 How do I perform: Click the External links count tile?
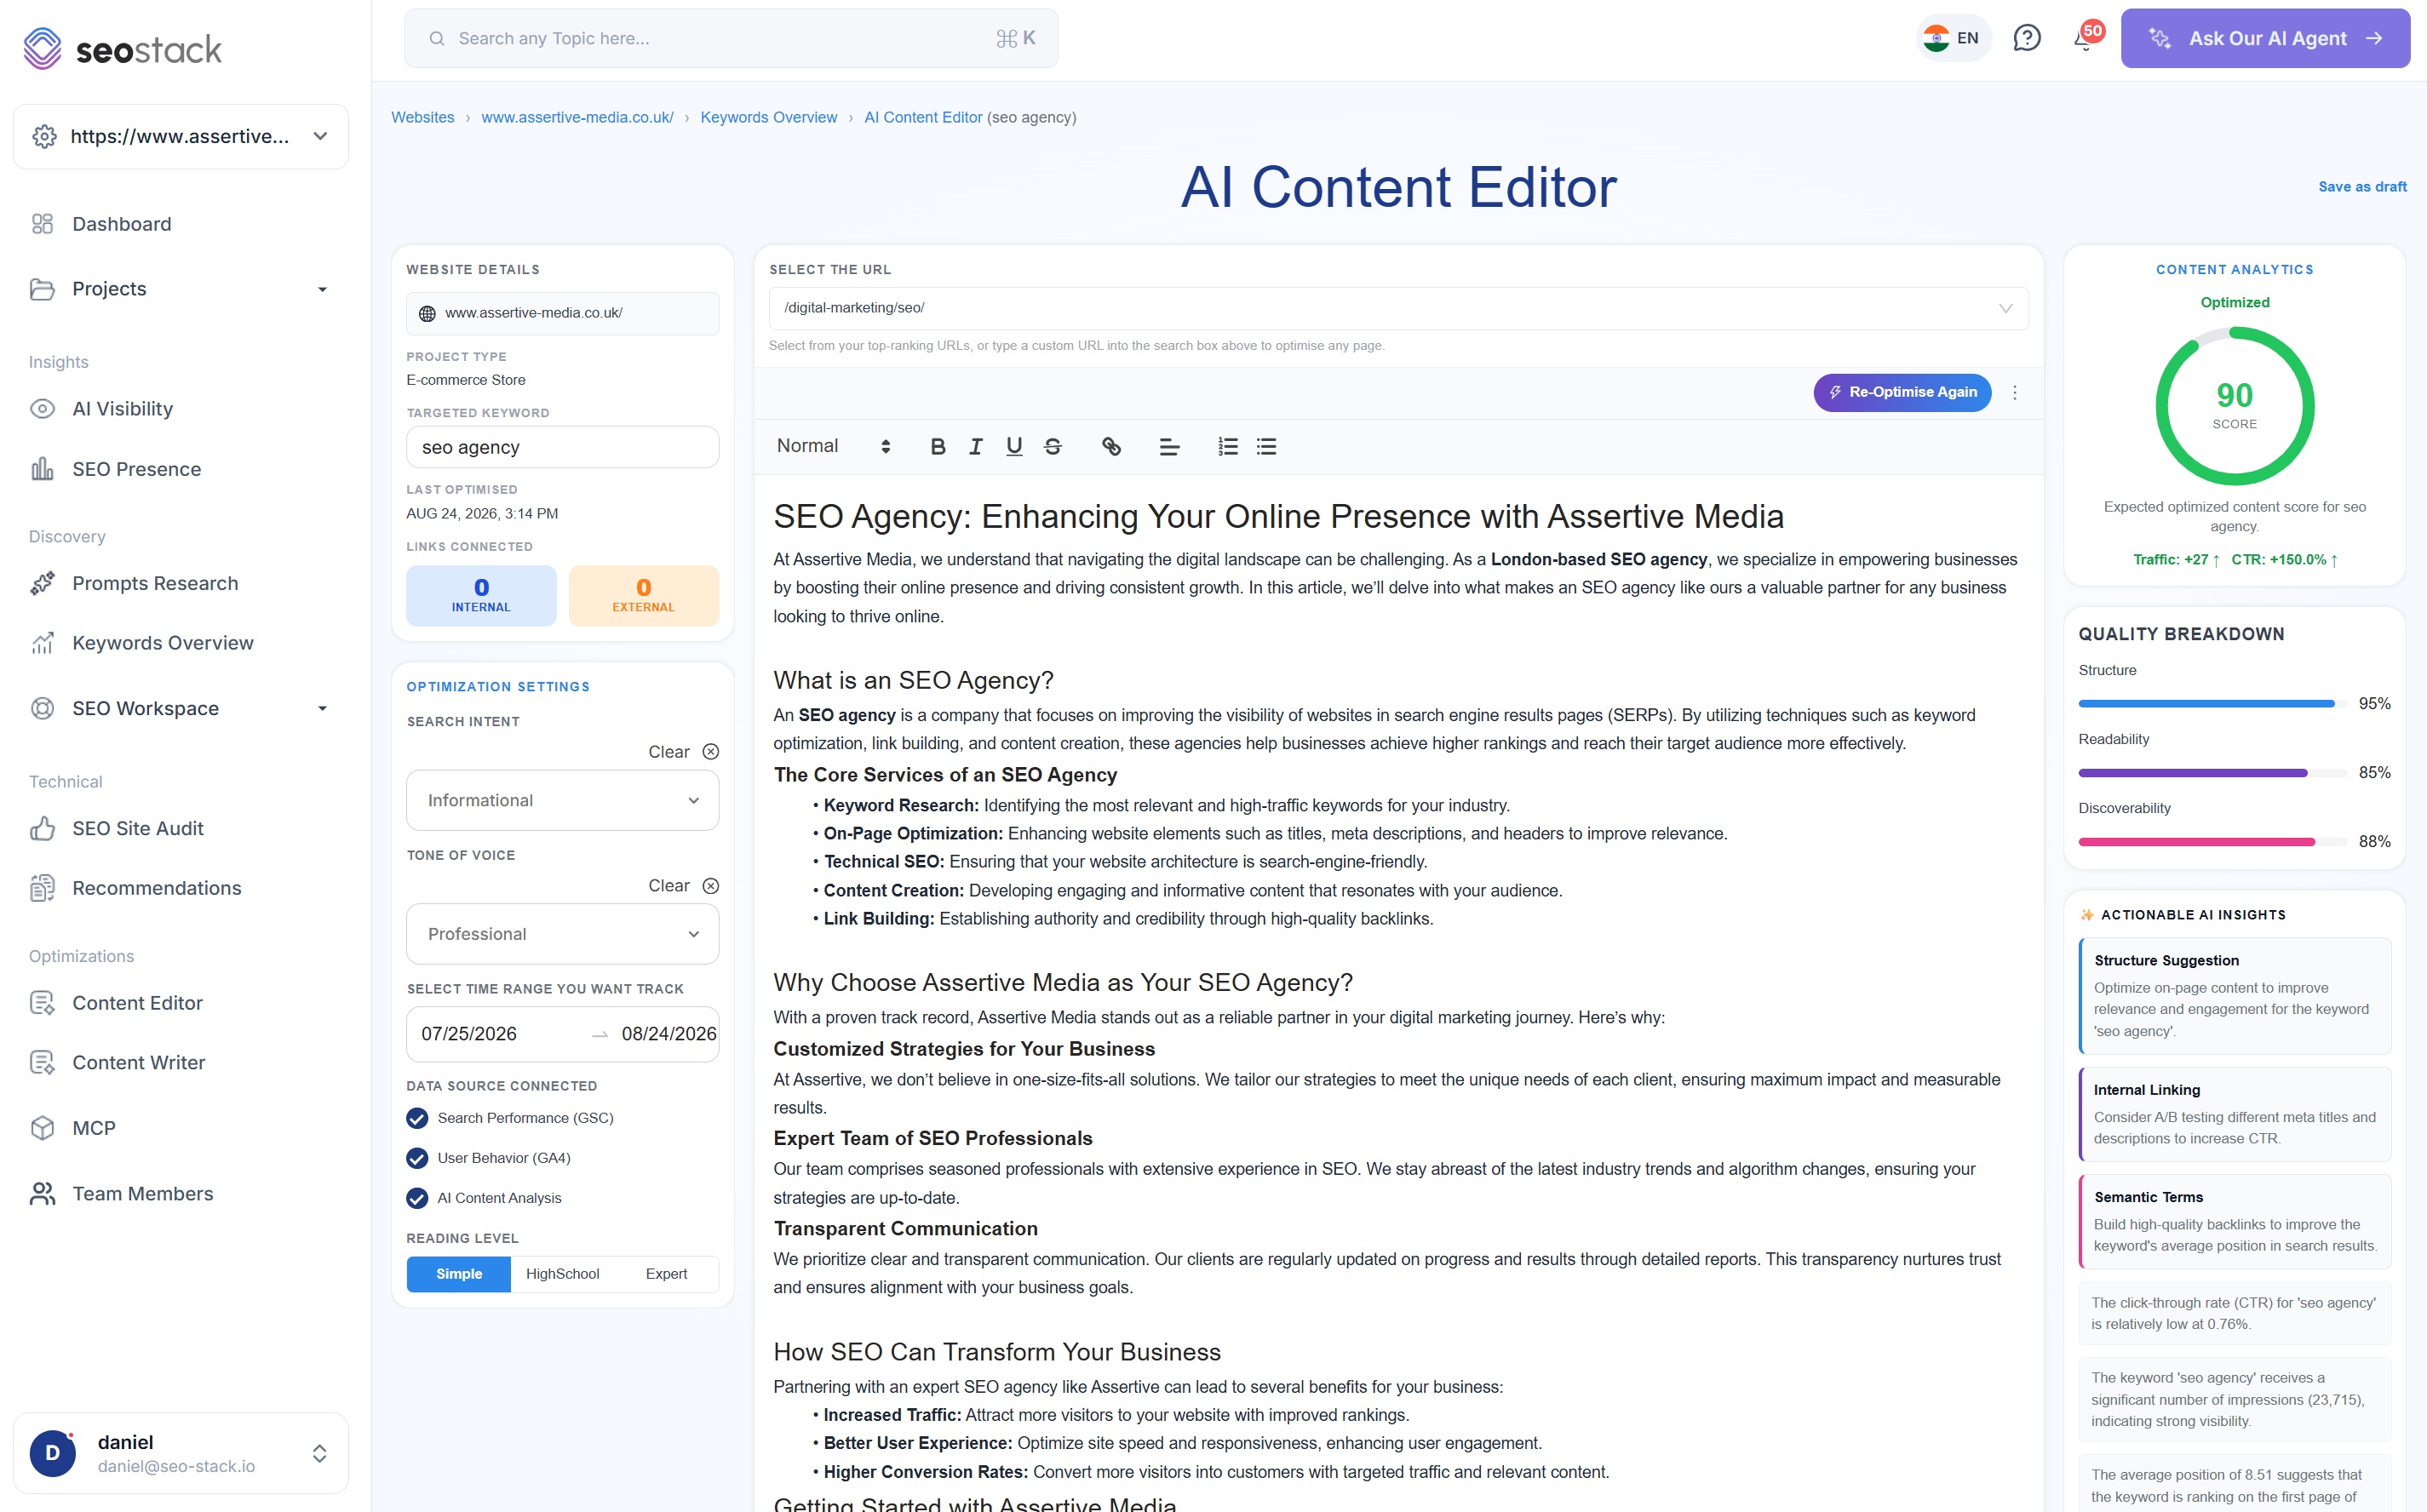643,596
